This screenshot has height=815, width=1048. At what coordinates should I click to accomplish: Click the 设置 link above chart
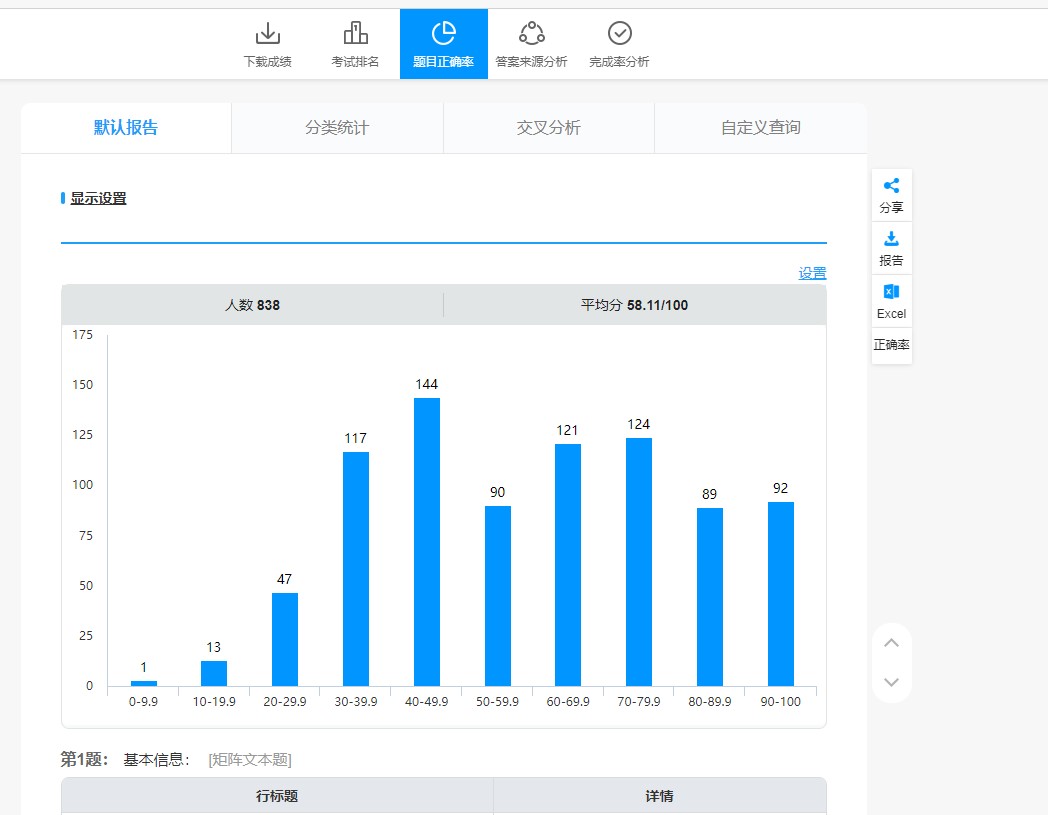coord(812,273)
